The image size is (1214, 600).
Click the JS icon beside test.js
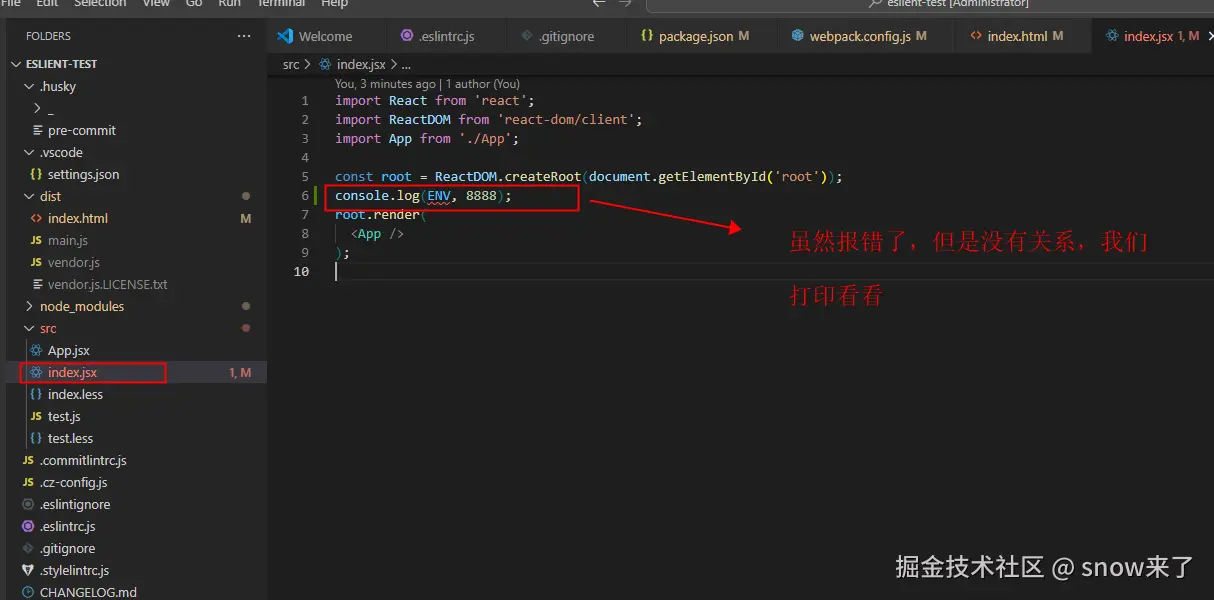[x=36, y=416]
